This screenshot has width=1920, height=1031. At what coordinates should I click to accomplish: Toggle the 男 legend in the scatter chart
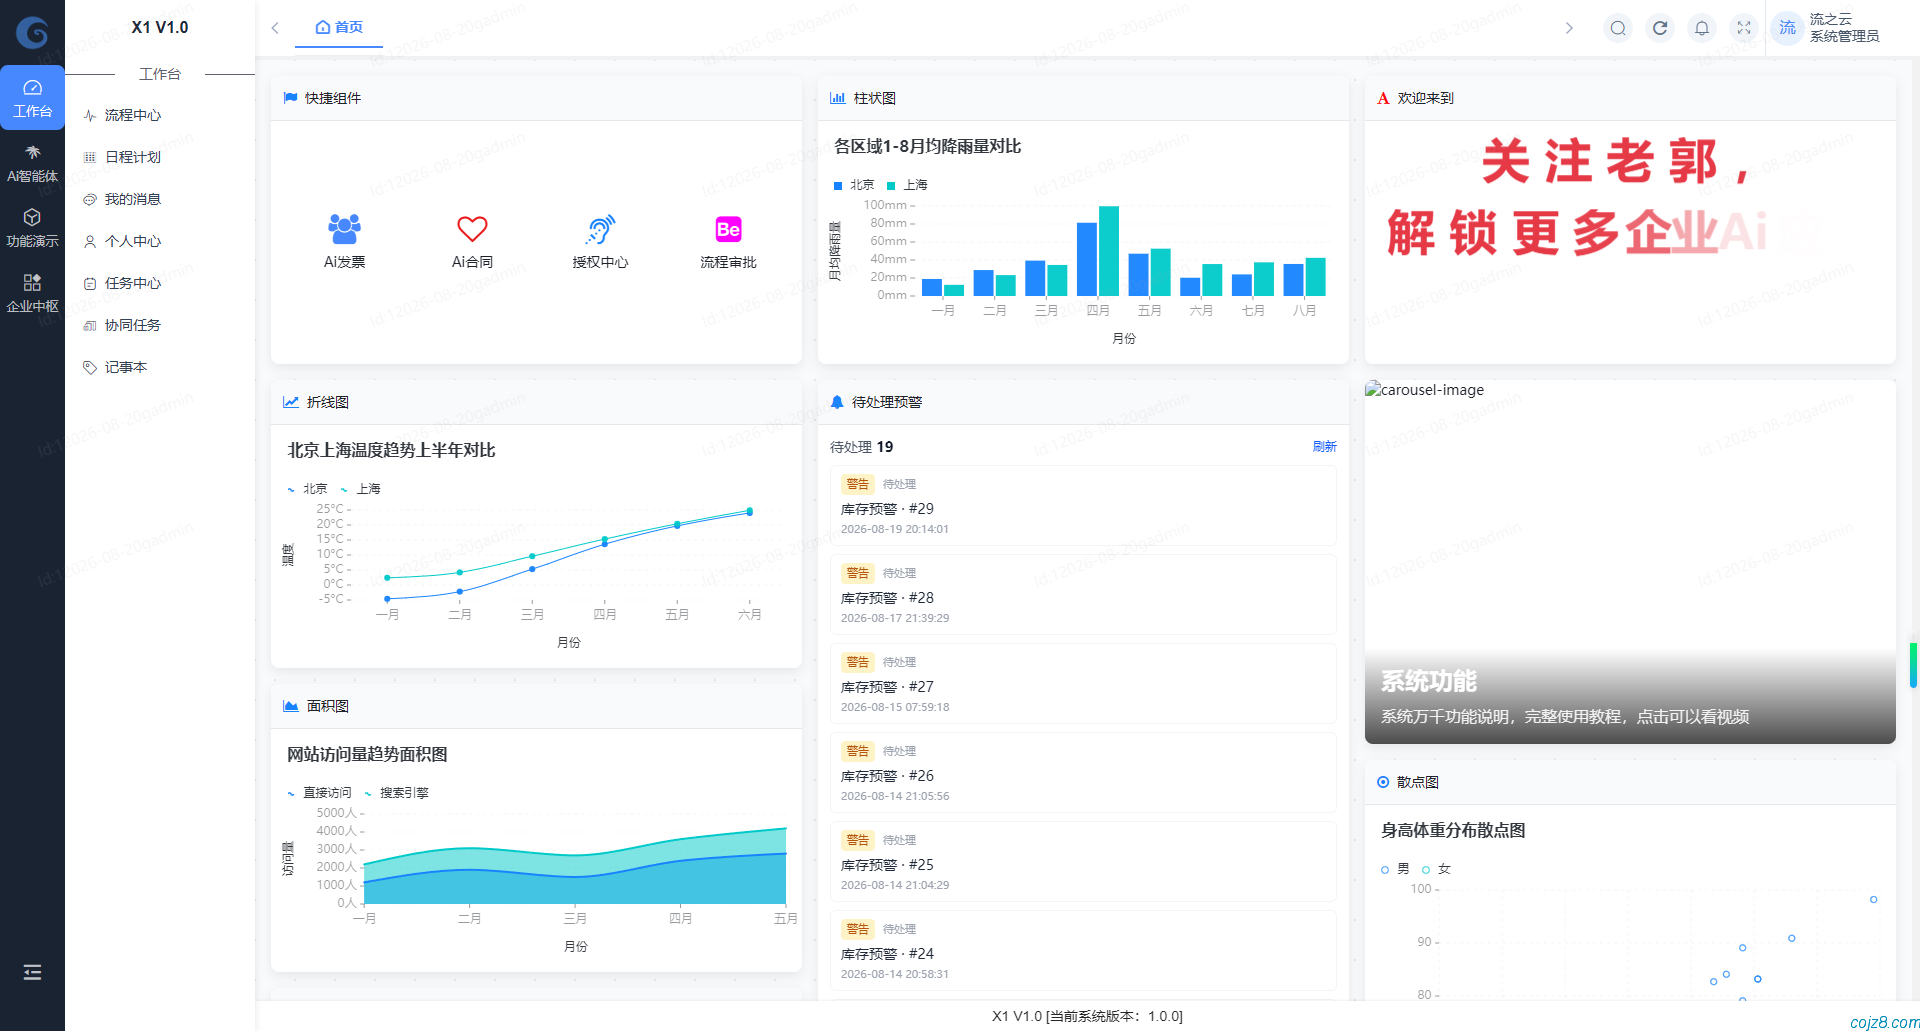coord(1395,869)
